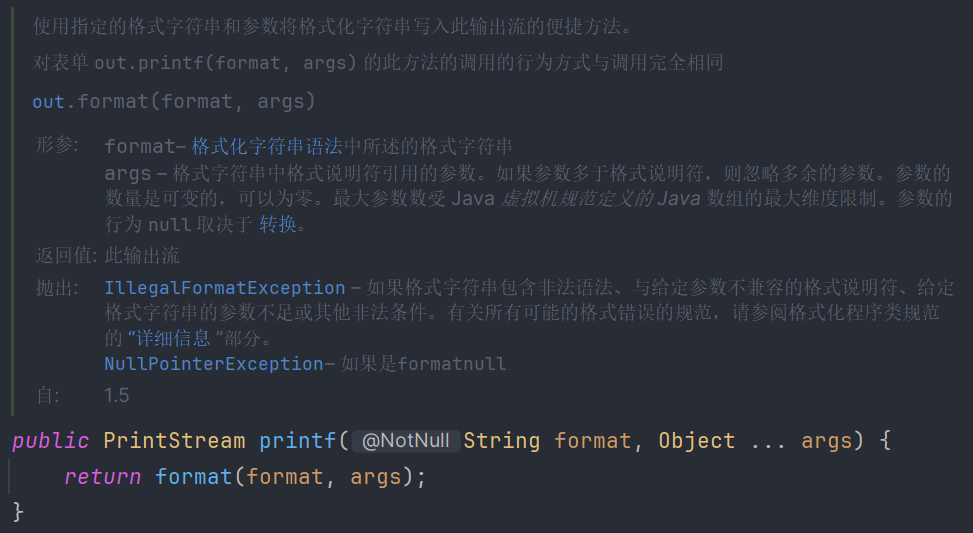The width and height of the screenshot is (973, 533).
Task: Click the return keyword
Action: [x=102, y=477]
